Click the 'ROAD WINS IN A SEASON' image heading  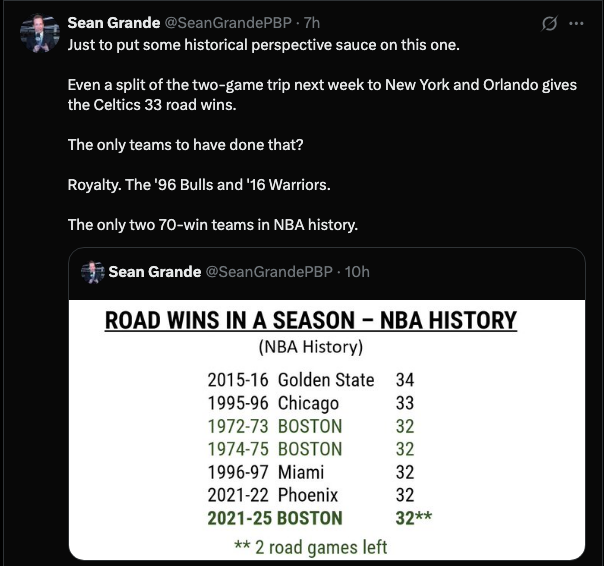coord(310,321)
